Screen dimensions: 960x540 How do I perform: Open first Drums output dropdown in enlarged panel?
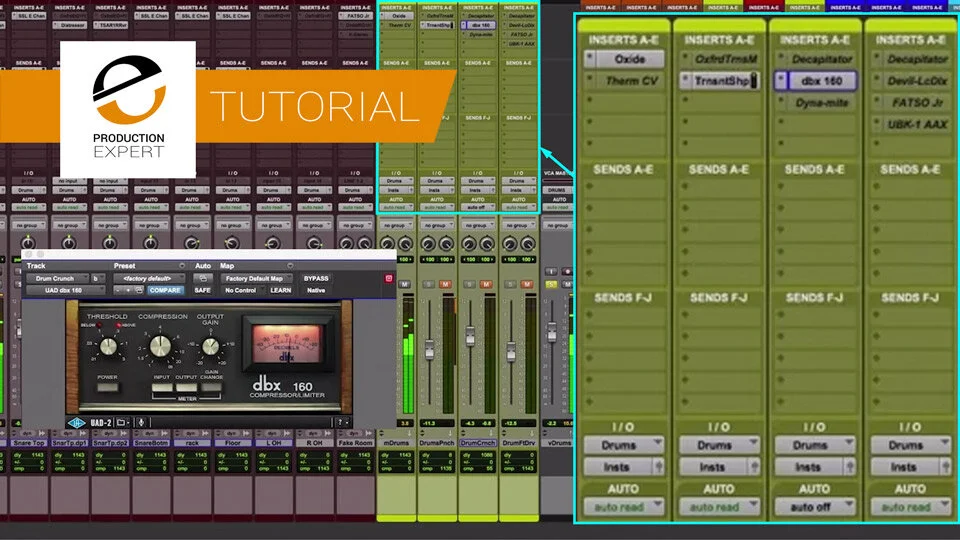click(x=623, y=445)
